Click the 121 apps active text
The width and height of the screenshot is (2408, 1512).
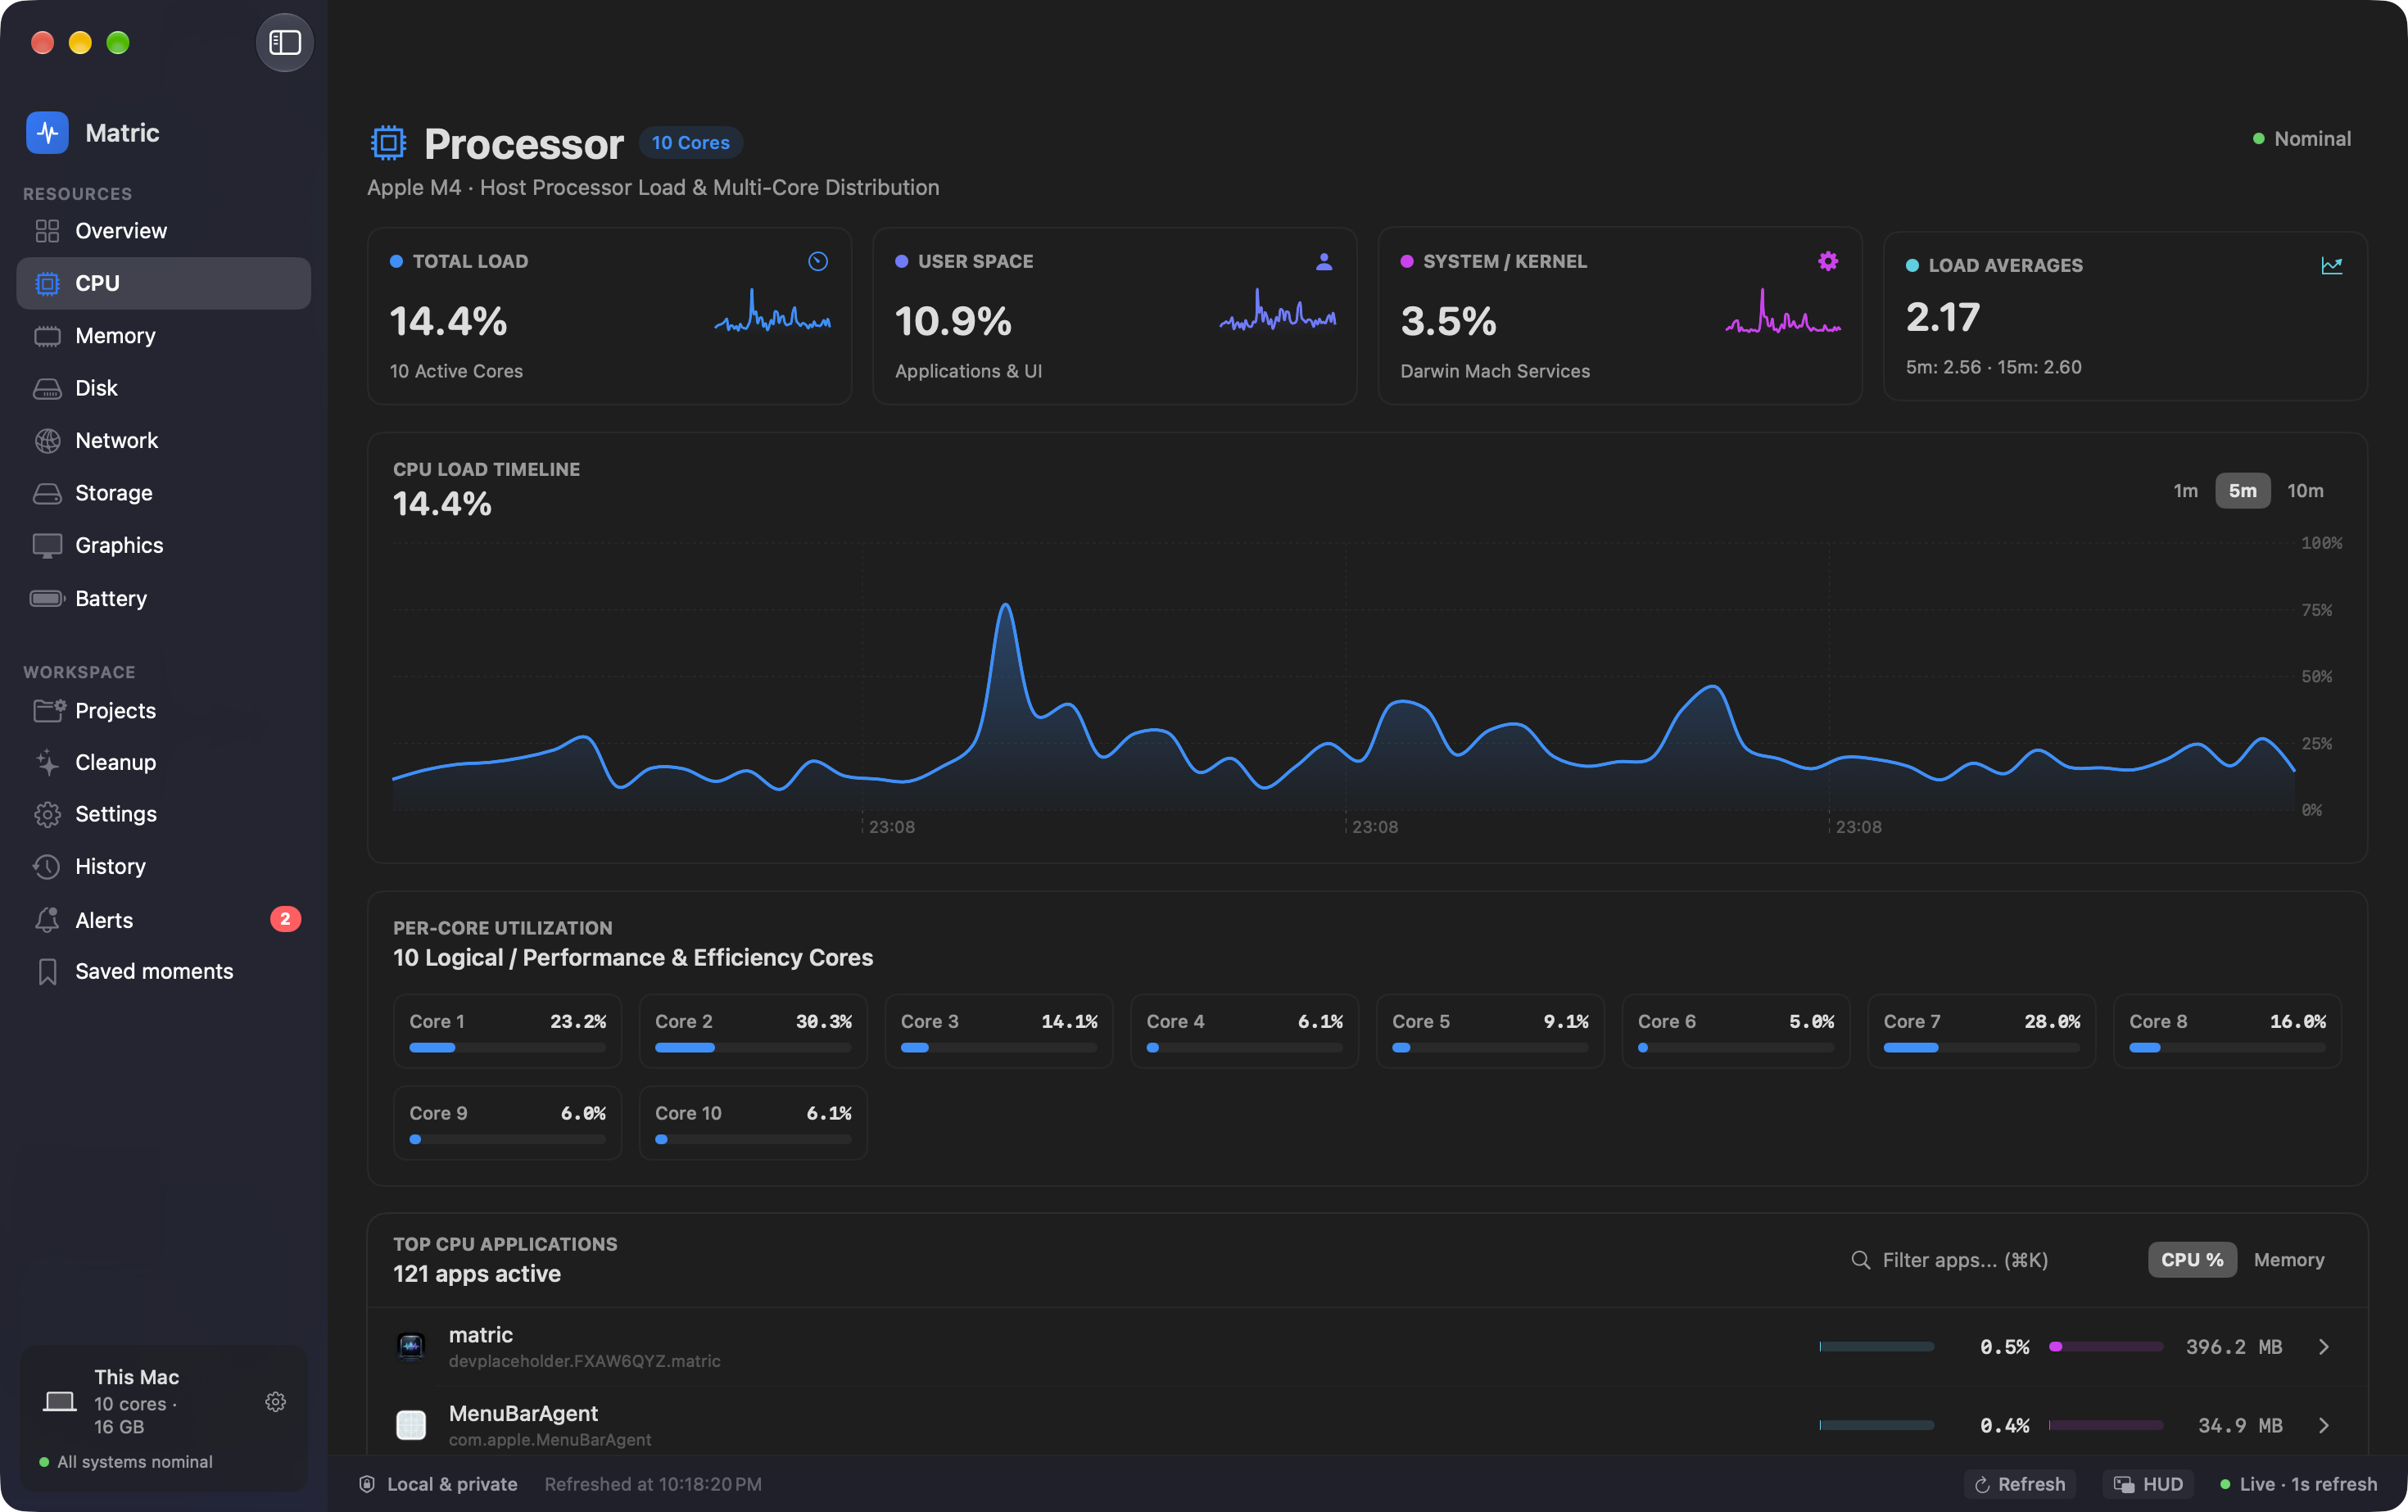pyautogui.click(x=477, y=1274)
